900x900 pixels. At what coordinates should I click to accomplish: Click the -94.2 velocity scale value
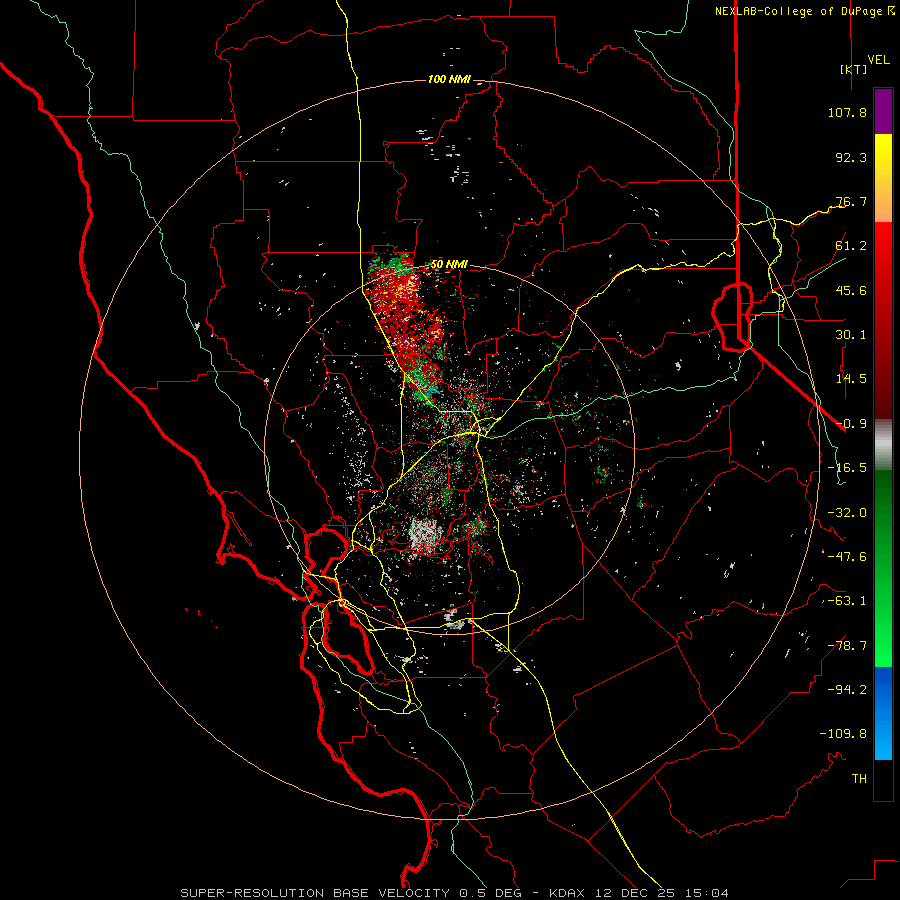tap(847, 690)
